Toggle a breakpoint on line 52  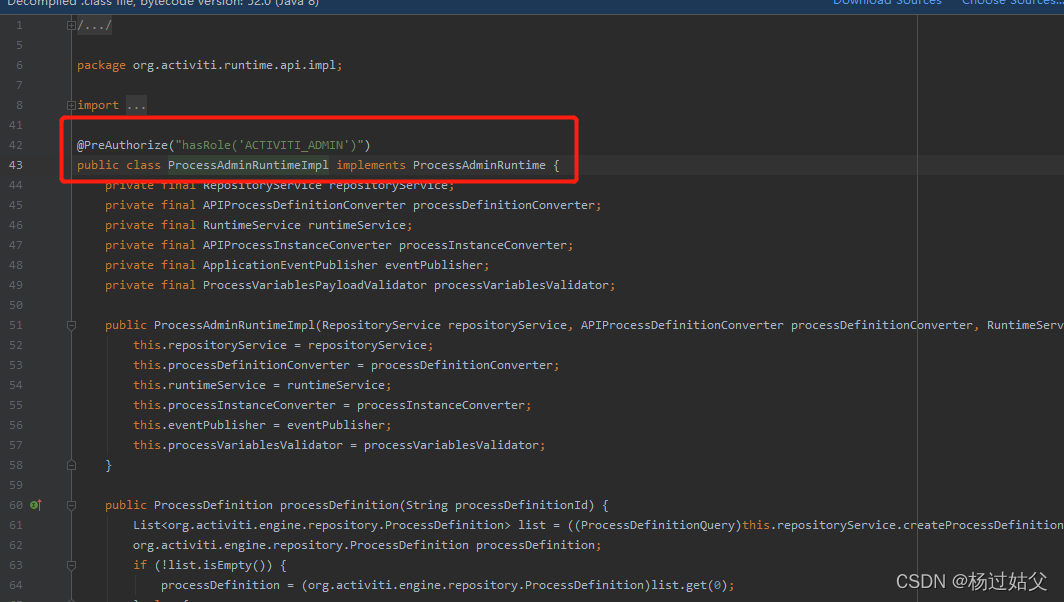[x=47, y=344]
